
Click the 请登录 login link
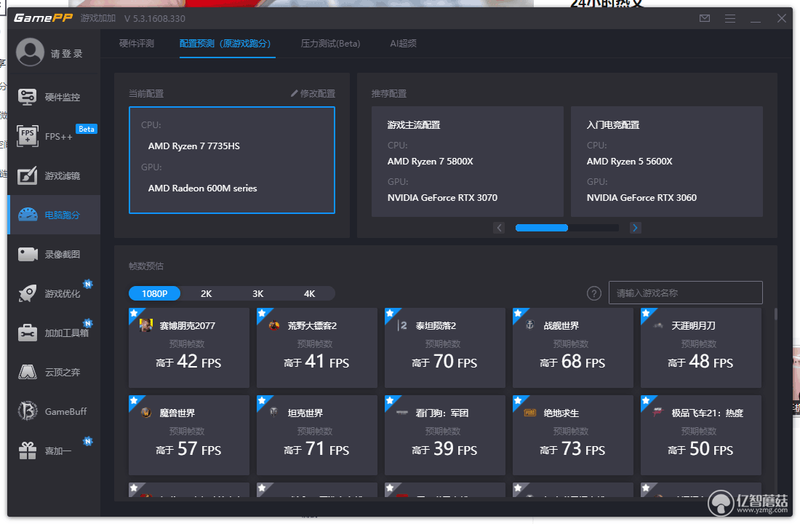(x=66, y=54)
